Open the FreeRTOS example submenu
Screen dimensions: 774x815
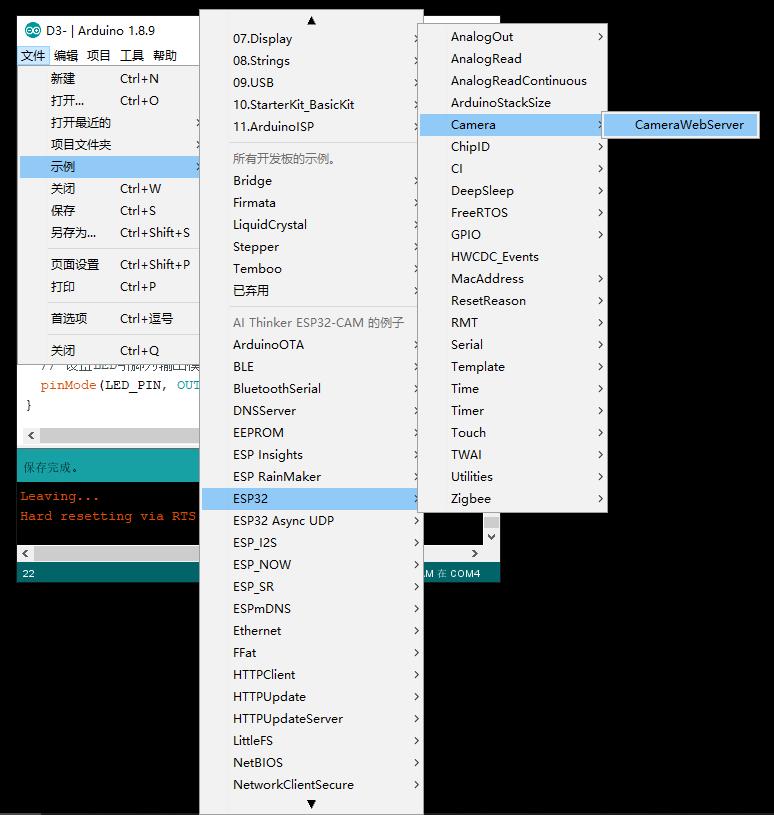click(x=512, y=213)
